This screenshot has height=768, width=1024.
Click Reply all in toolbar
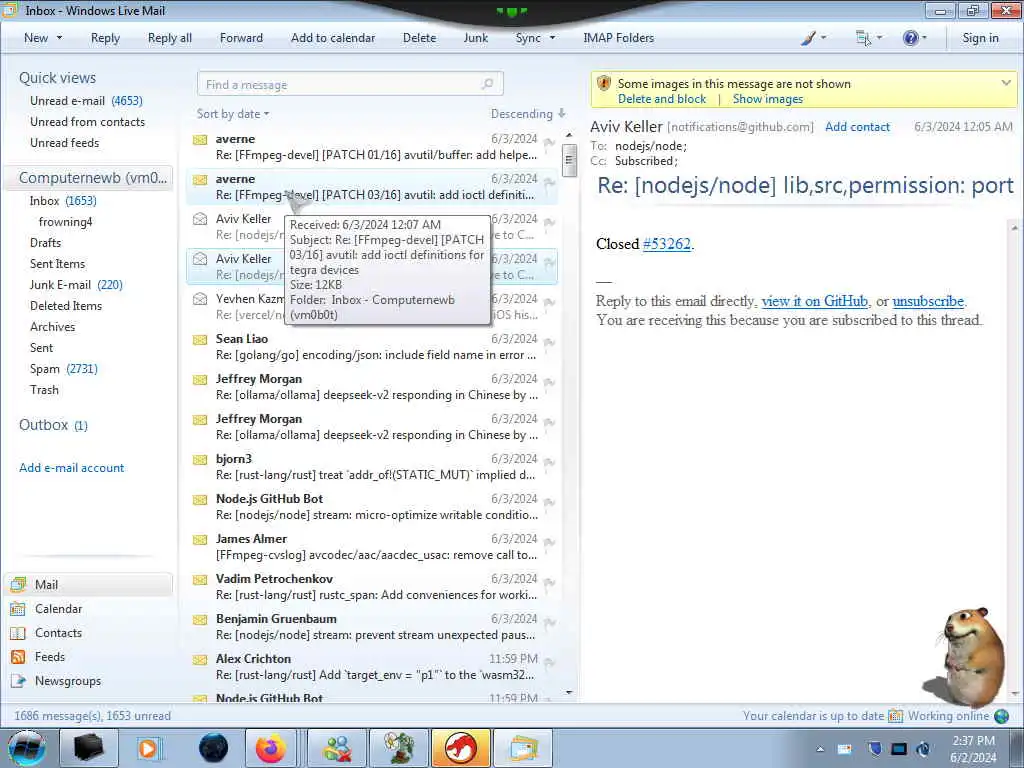click(x=170, y=38)
